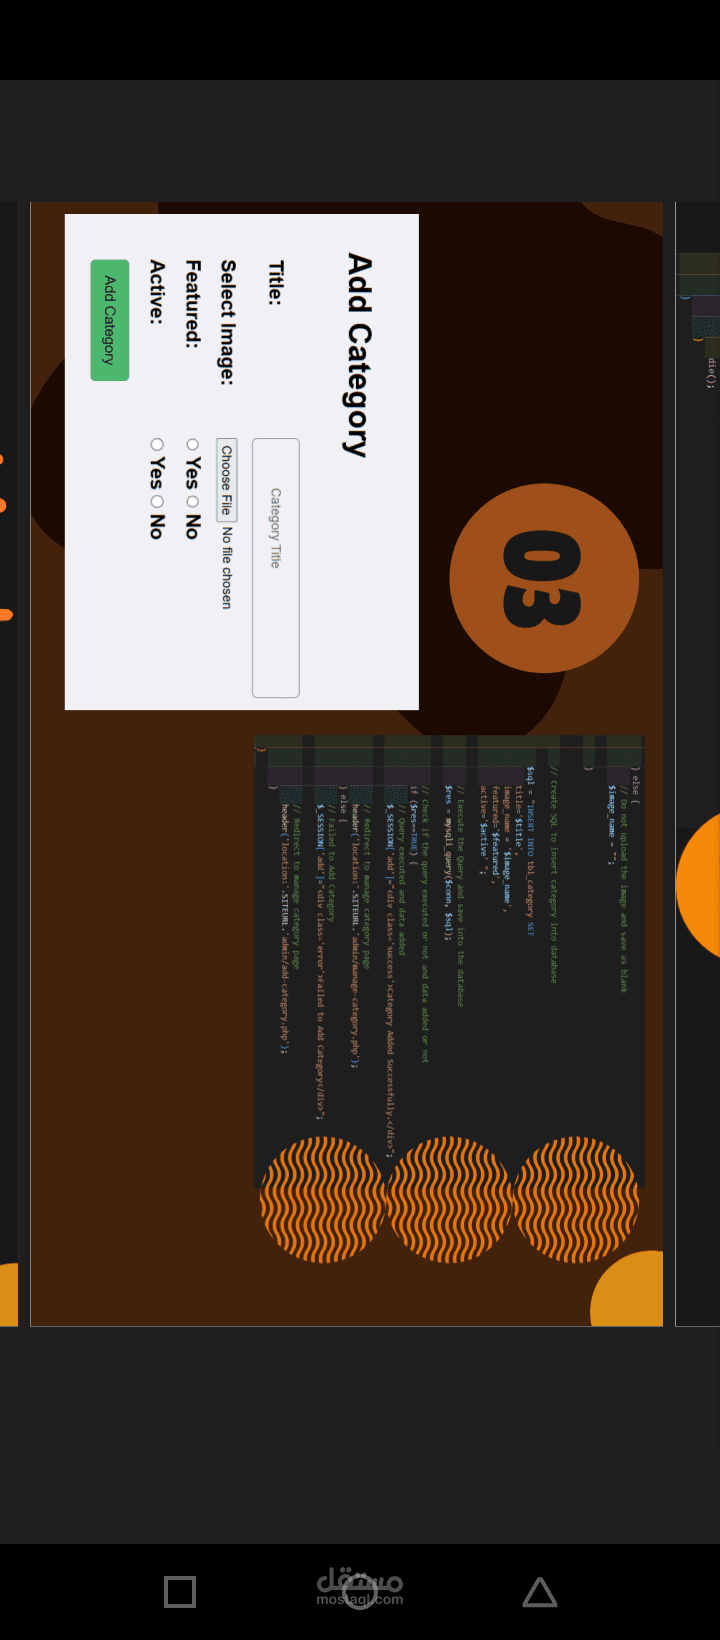Select the Featured Yes radio button
The width and height of the screenshot is (720, 1640).
193,444
